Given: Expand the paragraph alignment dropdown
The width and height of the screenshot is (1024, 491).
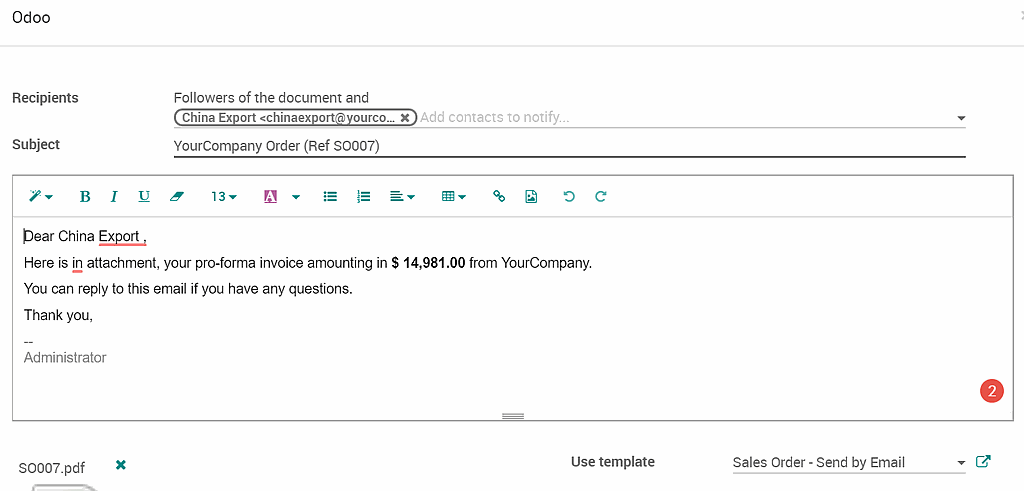Looking at the screenshot, I should coord(402,197).
